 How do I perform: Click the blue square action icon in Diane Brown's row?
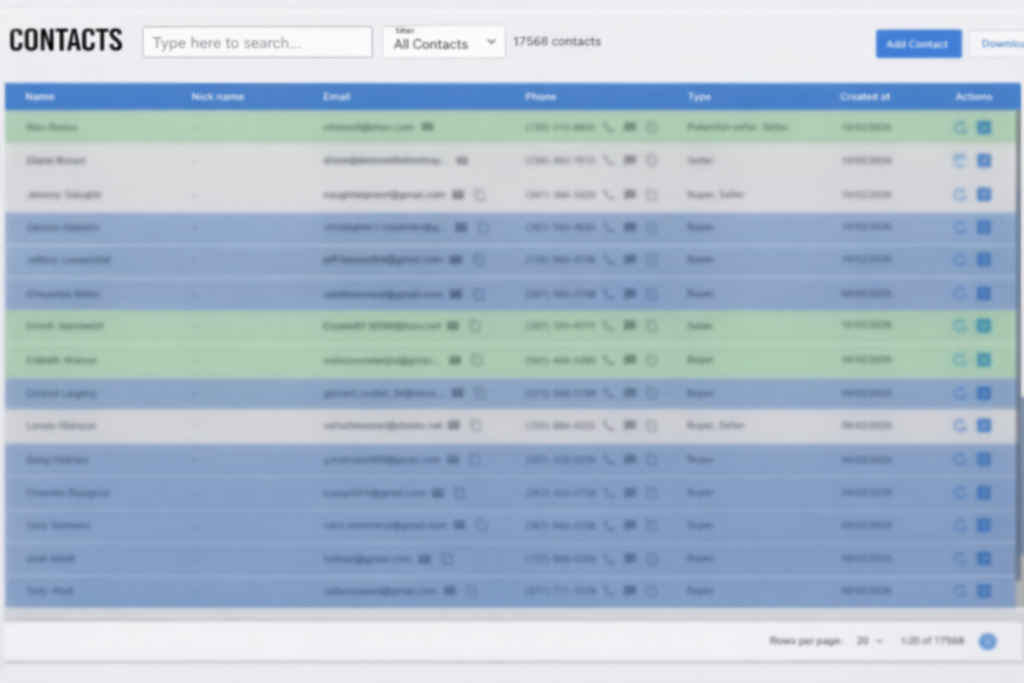coord(984,160)
